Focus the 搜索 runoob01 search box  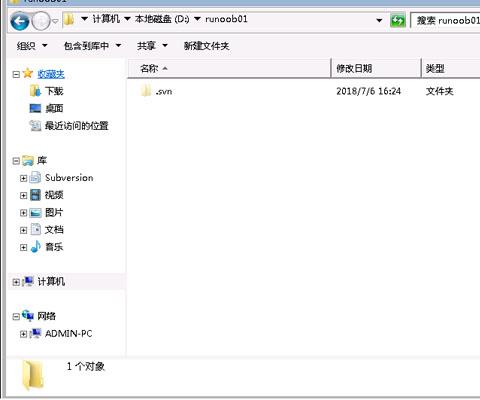tap(445, 21)
